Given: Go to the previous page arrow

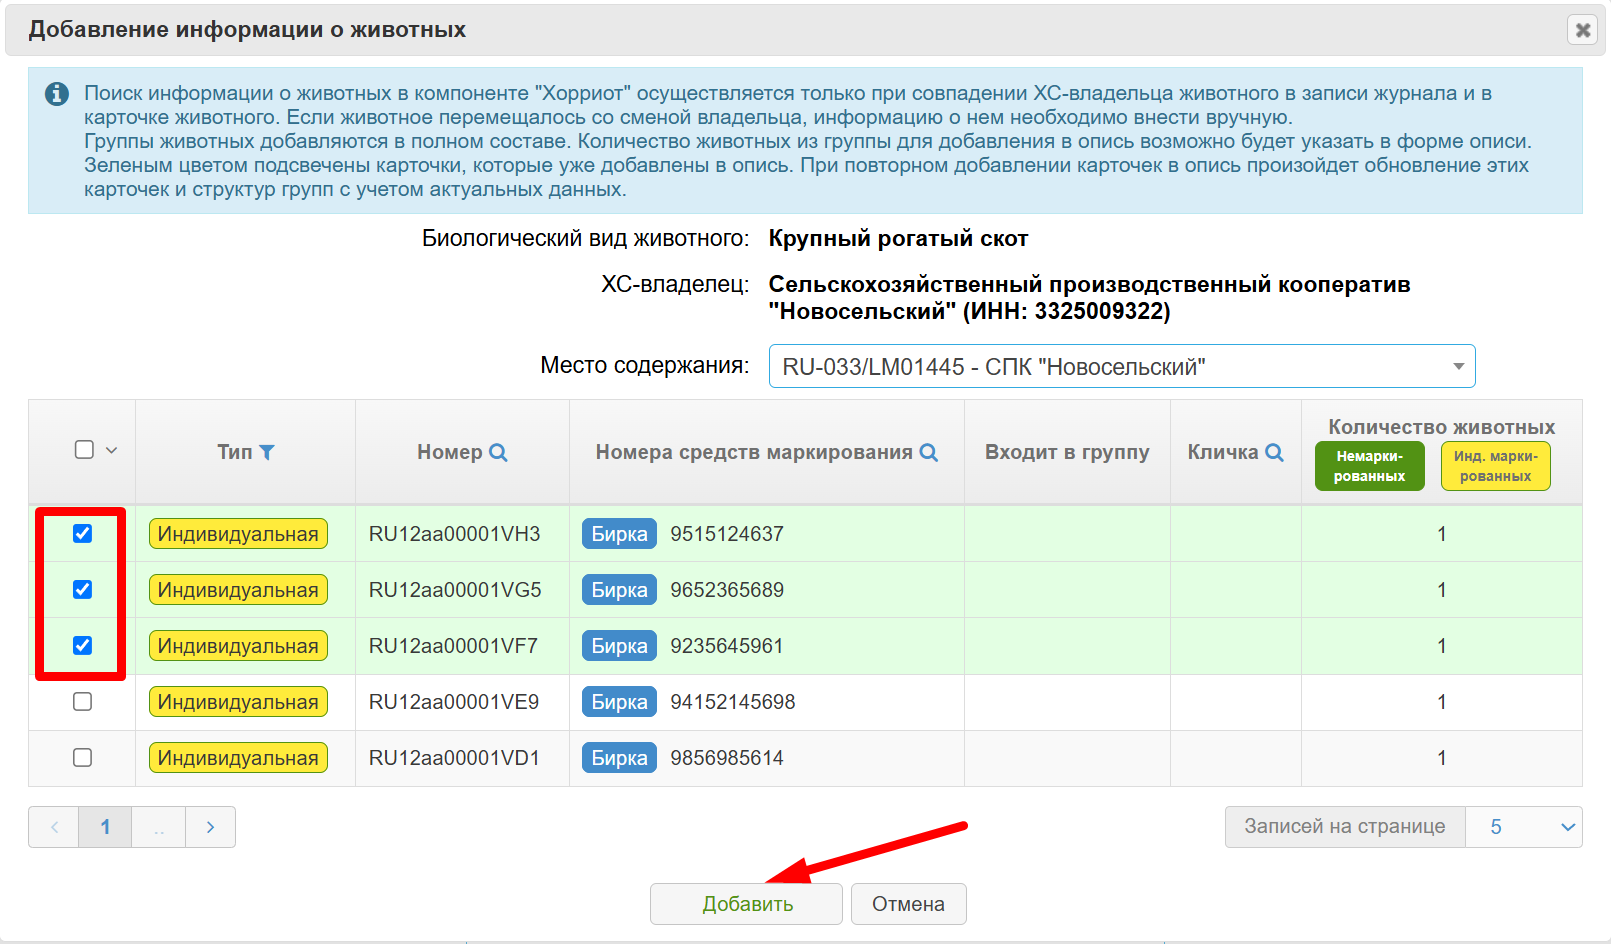Looking at the screenshot, I should click(x=54, y=827).
